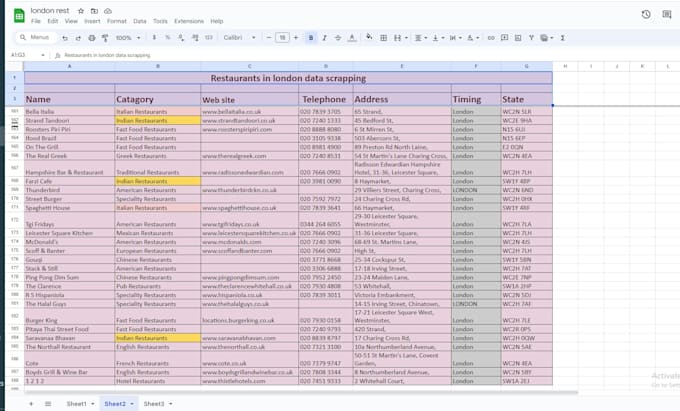
Task: Expand the name box dropdown arrow
Action: (x=42, y=55)
